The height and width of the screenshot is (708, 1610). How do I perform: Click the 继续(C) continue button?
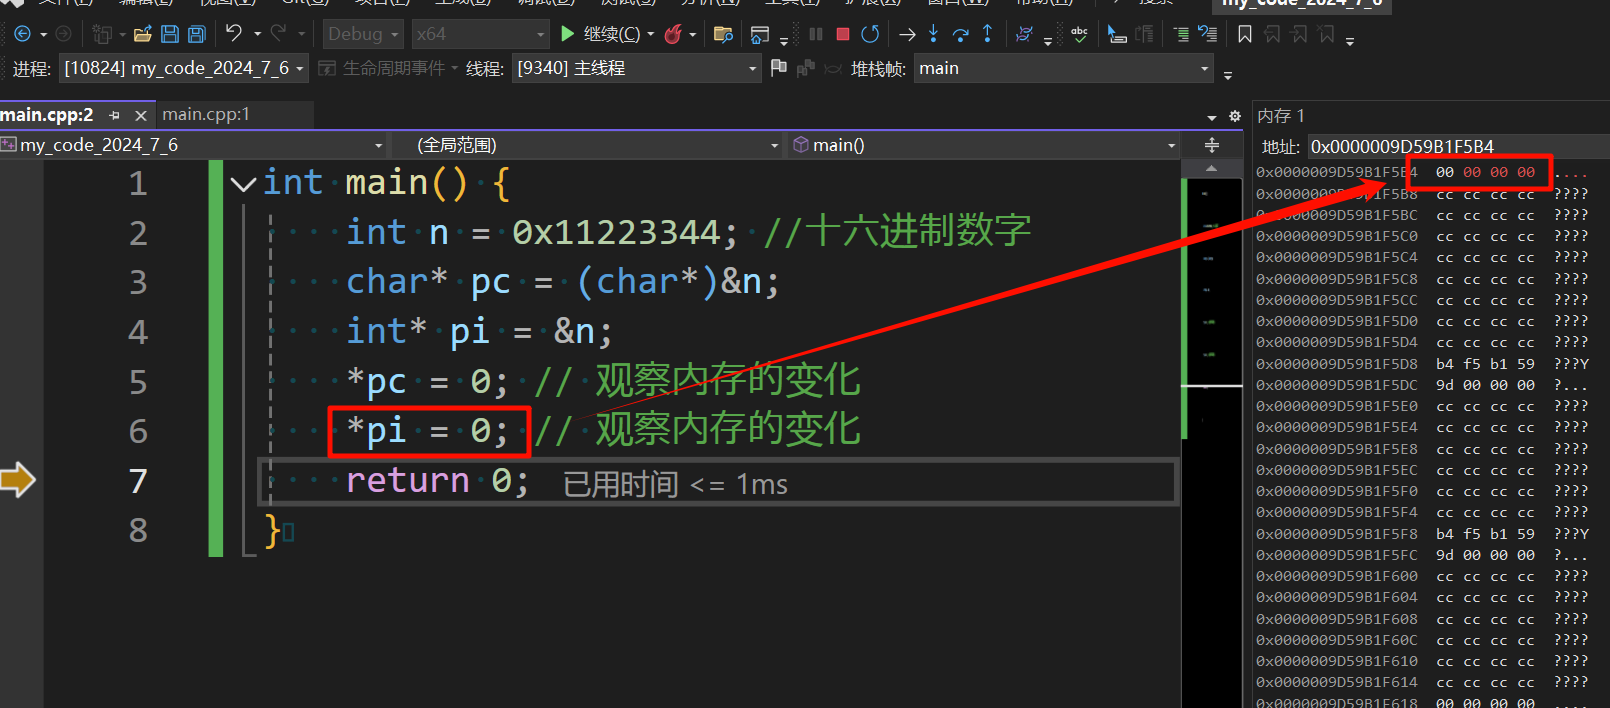tap(601, 34)
